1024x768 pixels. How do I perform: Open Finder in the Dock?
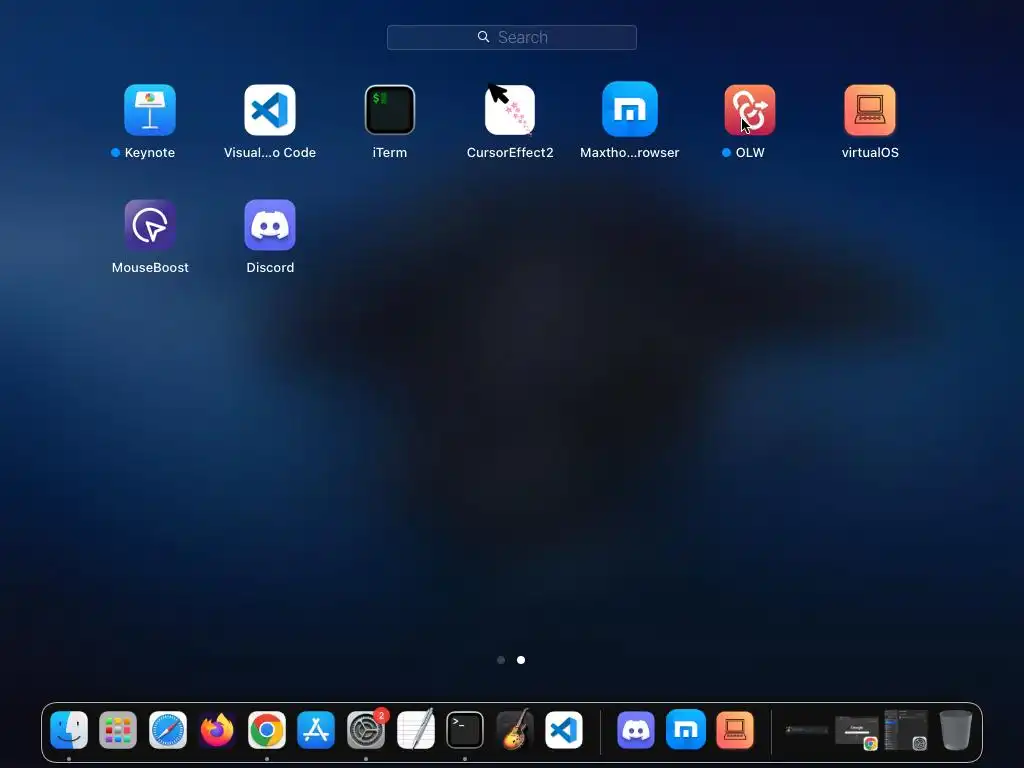(69, 729)
